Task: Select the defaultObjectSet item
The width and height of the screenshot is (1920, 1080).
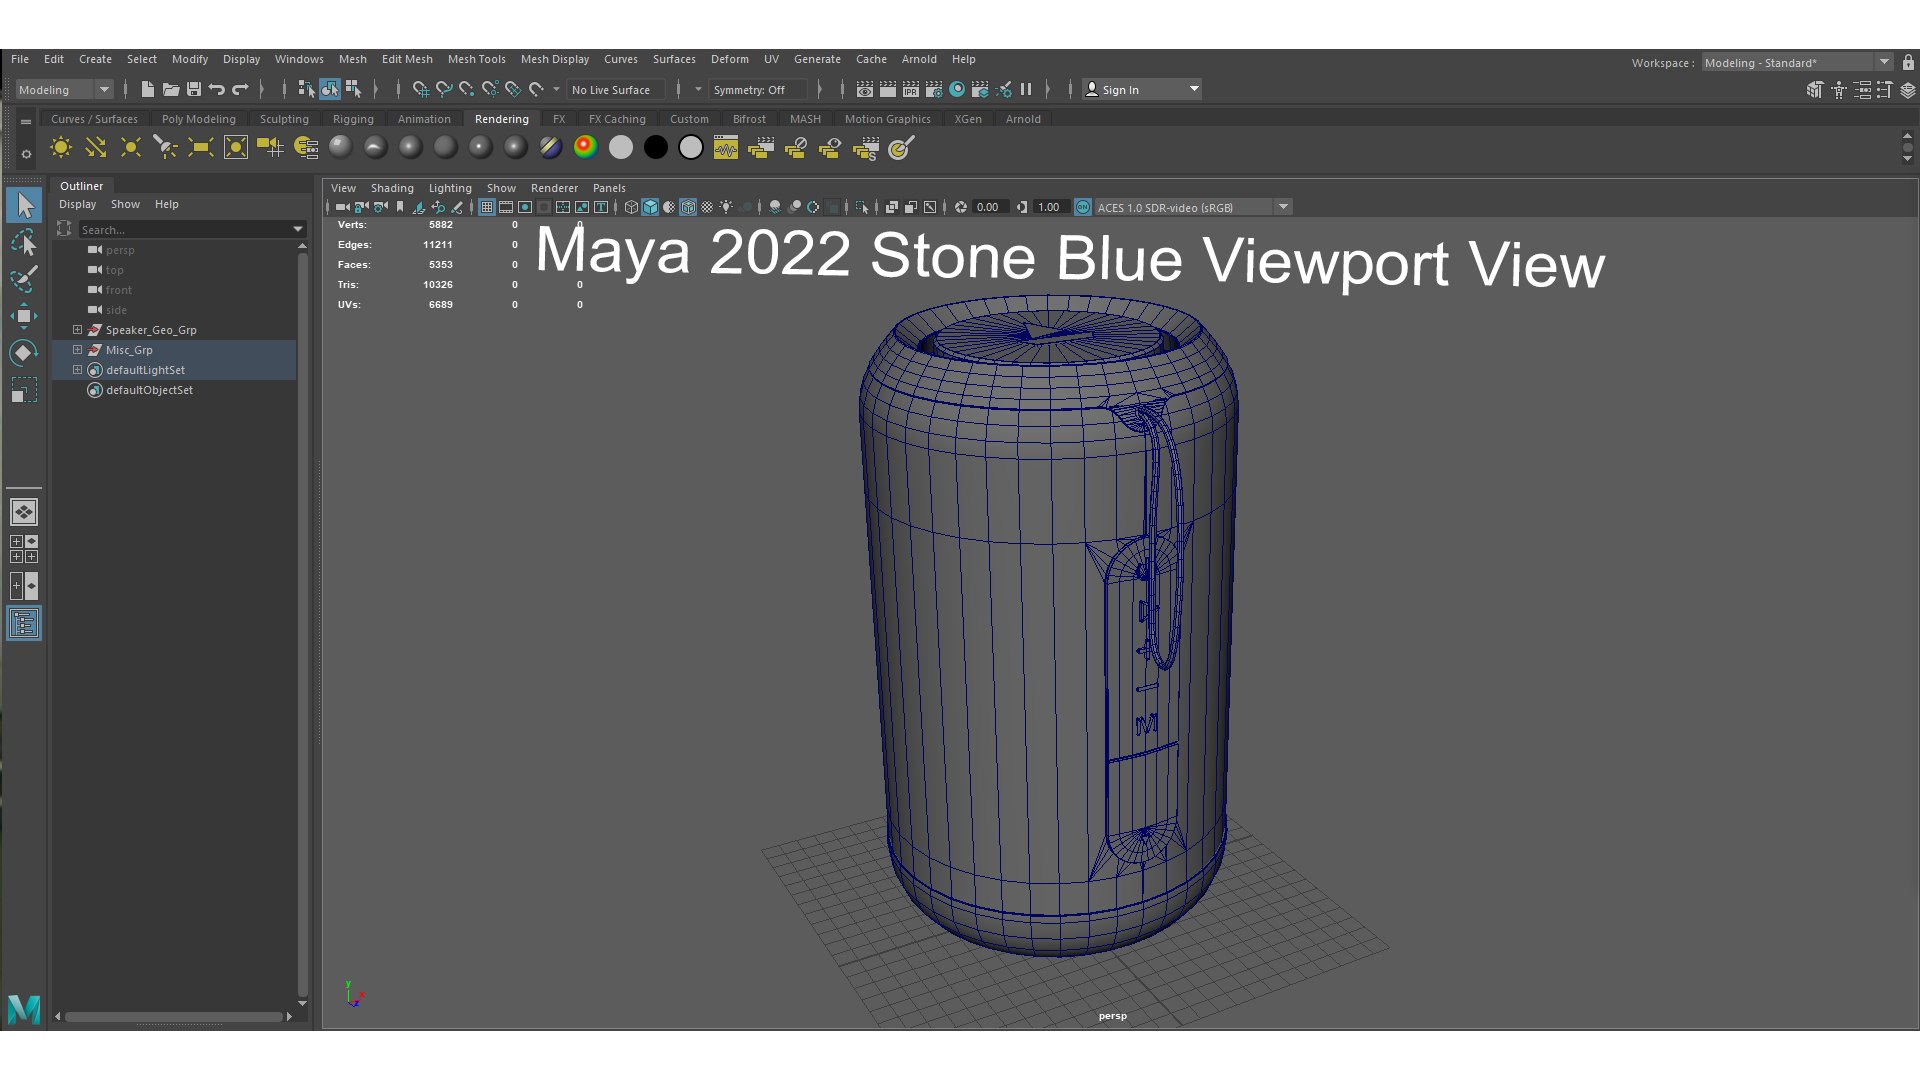Action: tap(149, 390)
